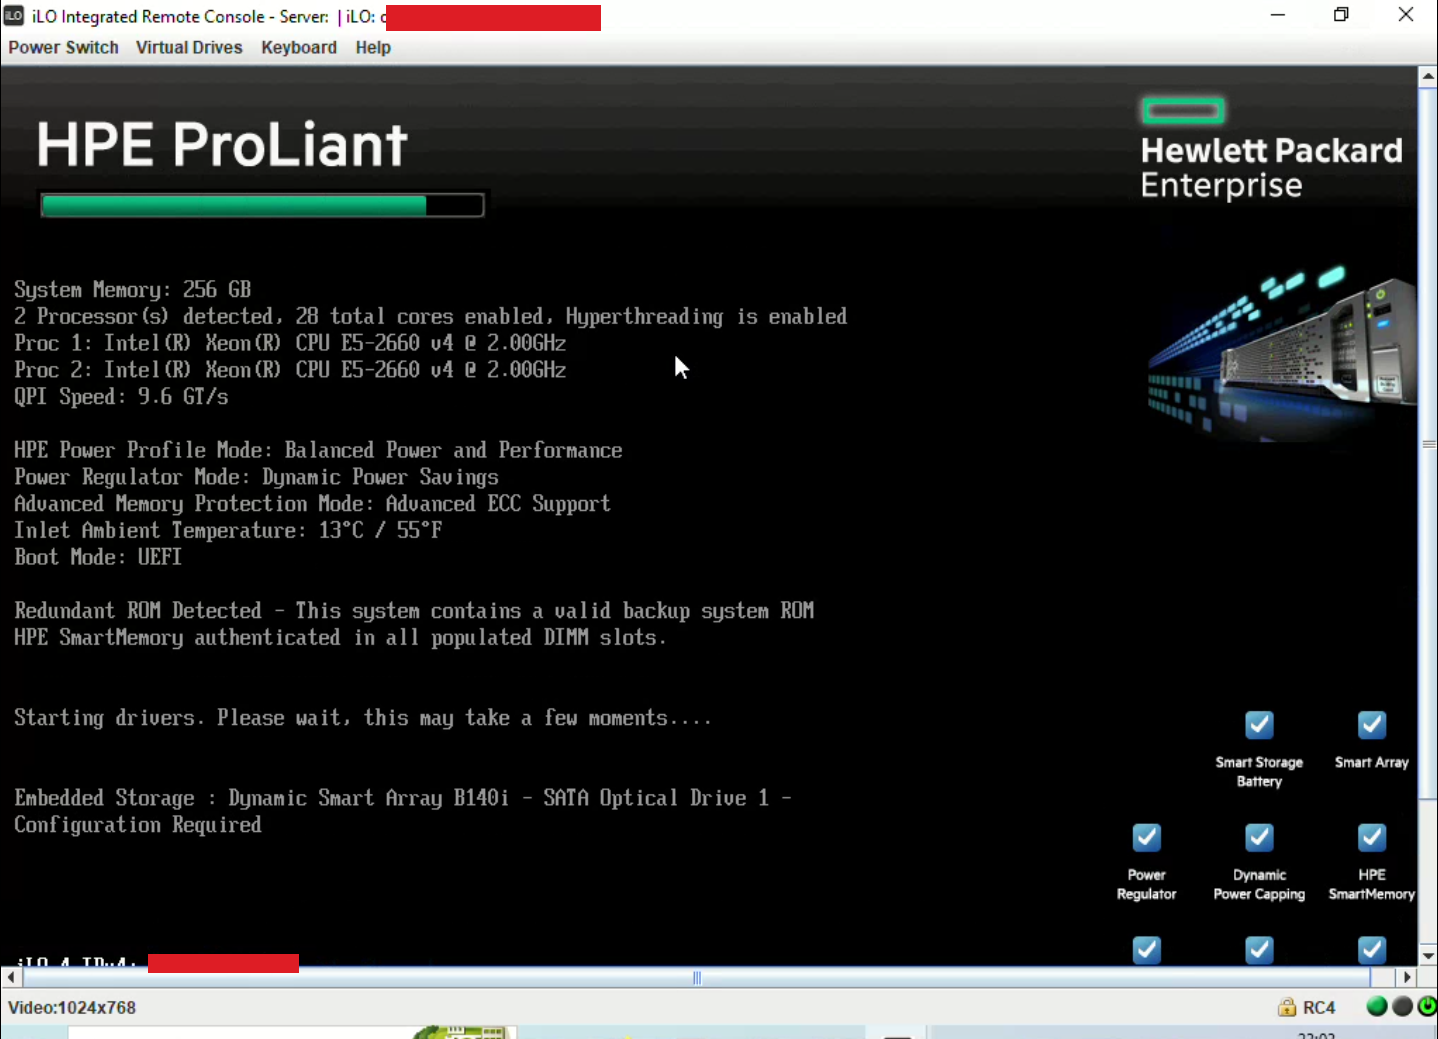Screen dimensions: 1438x1039
Task: Click the 'Configuration Required' text
Action: coord(138,825)
